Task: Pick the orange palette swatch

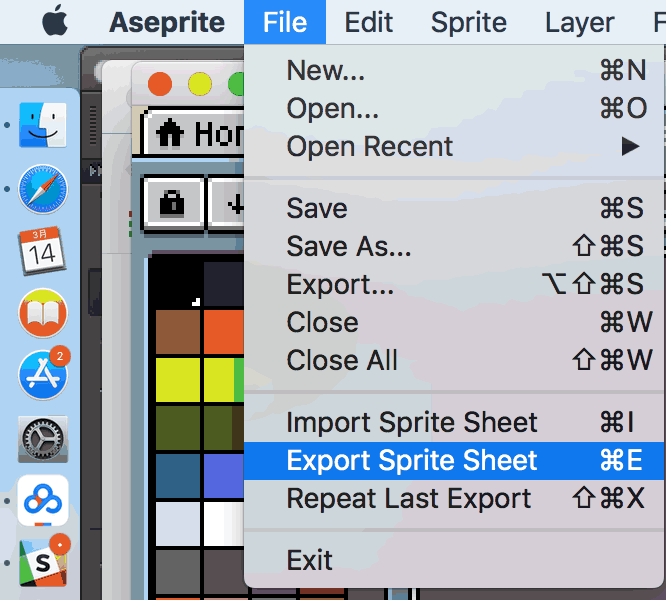Action: (224, 332)
